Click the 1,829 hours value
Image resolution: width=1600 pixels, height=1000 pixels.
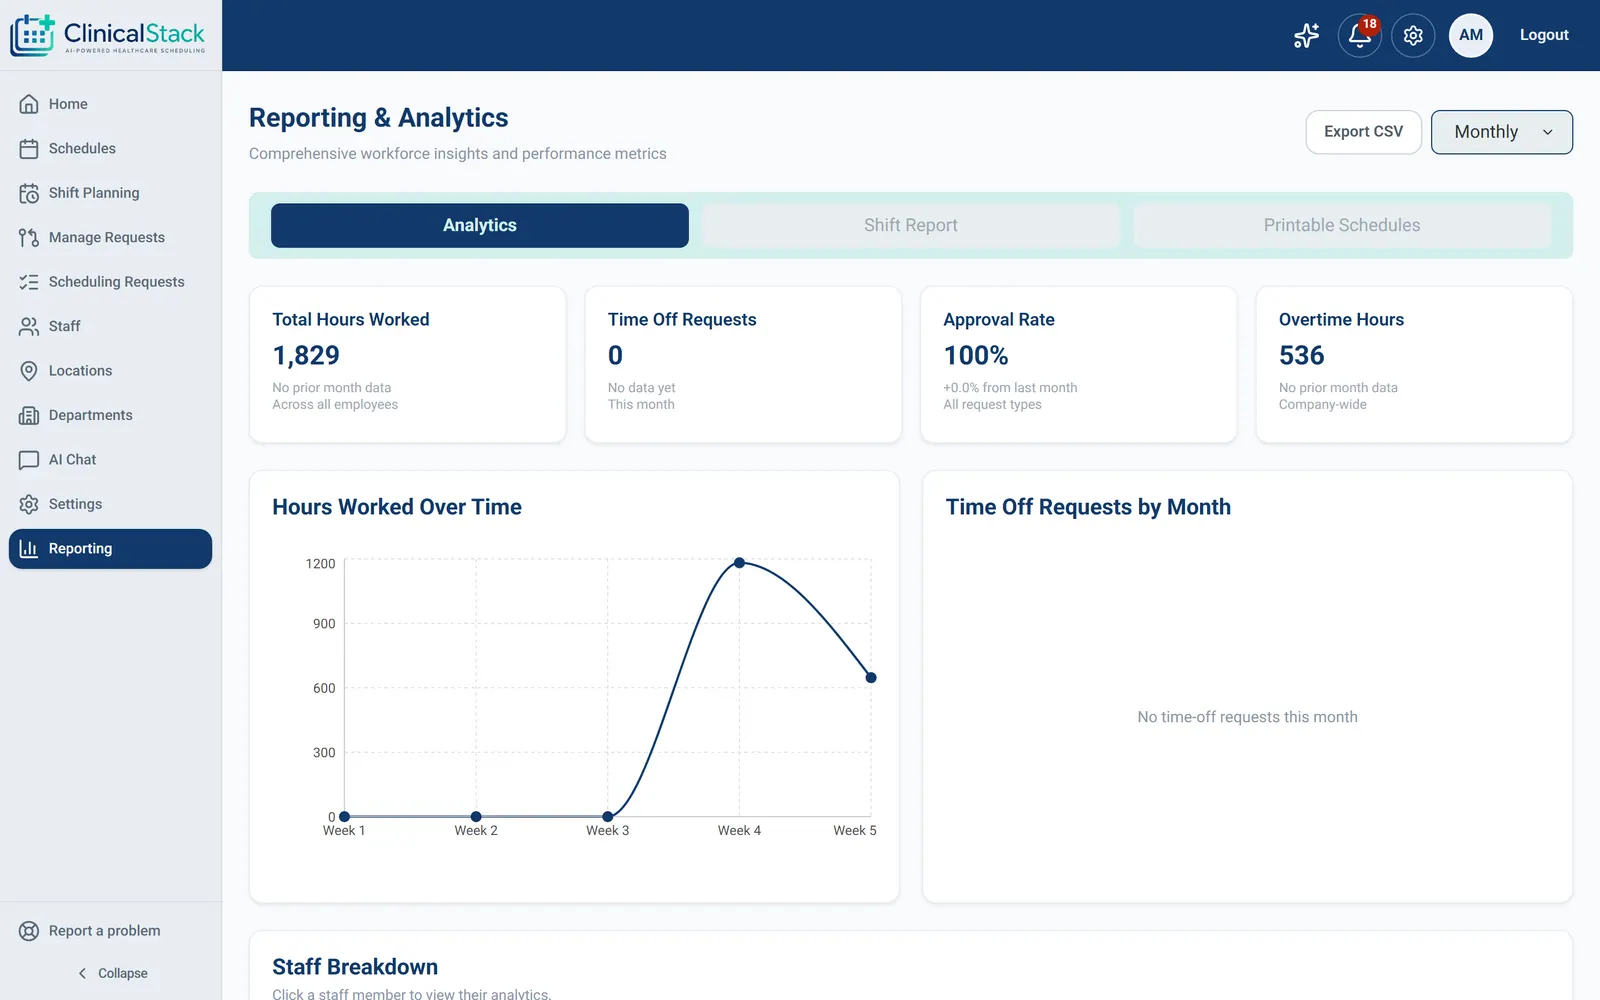tap(306, 355)
